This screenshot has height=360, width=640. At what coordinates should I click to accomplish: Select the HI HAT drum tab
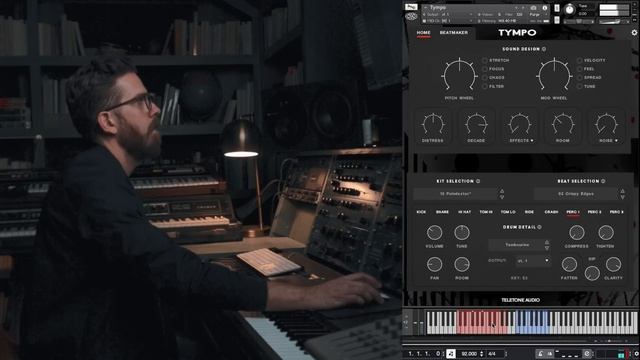[x=464, y=212]
